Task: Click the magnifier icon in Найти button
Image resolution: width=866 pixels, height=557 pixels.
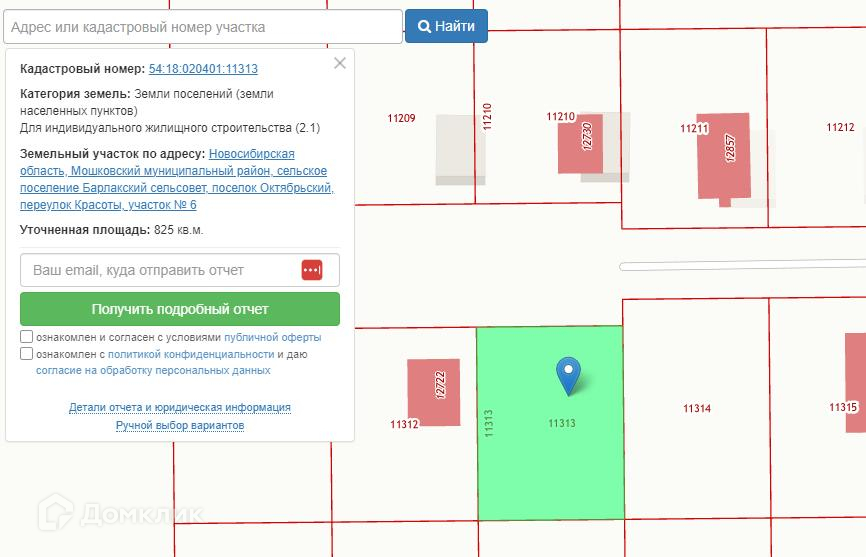Action: click(424, 26)
